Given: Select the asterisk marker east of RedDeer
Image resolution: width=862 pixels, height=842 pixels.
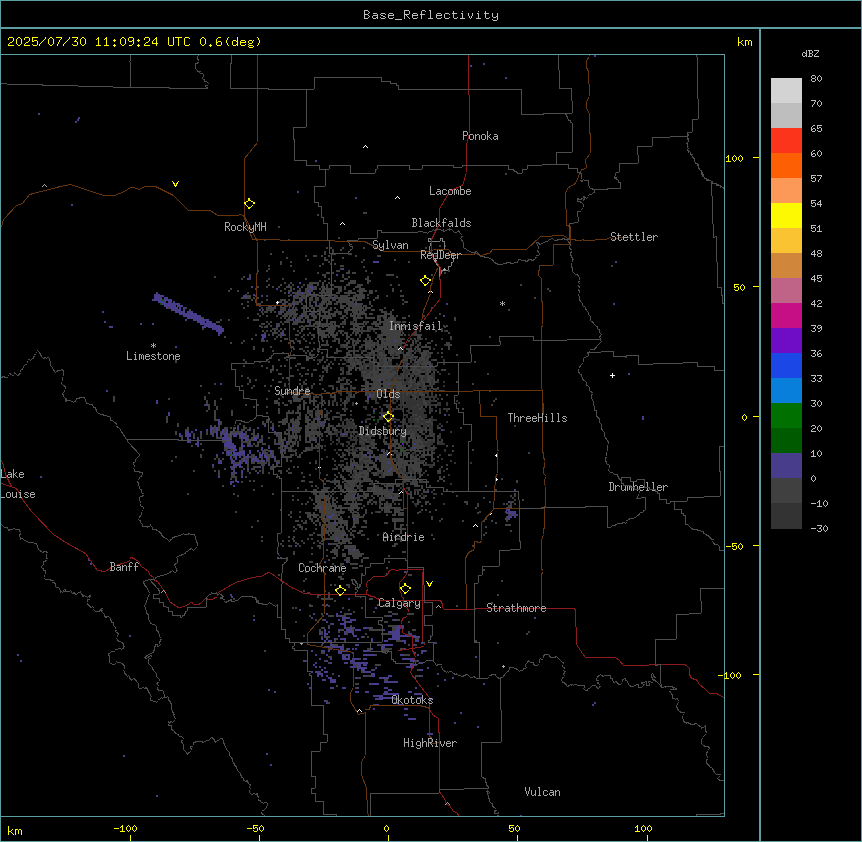Looking at the screenshot, I should (x=502, y=303).
